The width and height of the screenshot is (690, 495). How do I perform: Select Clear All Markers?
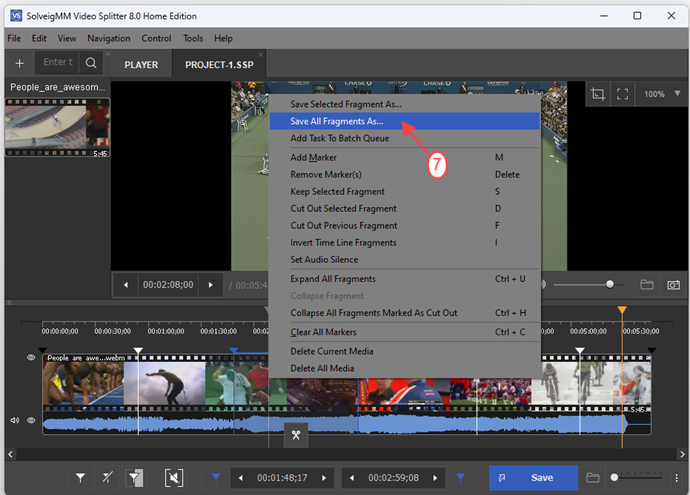click(404, 332)
